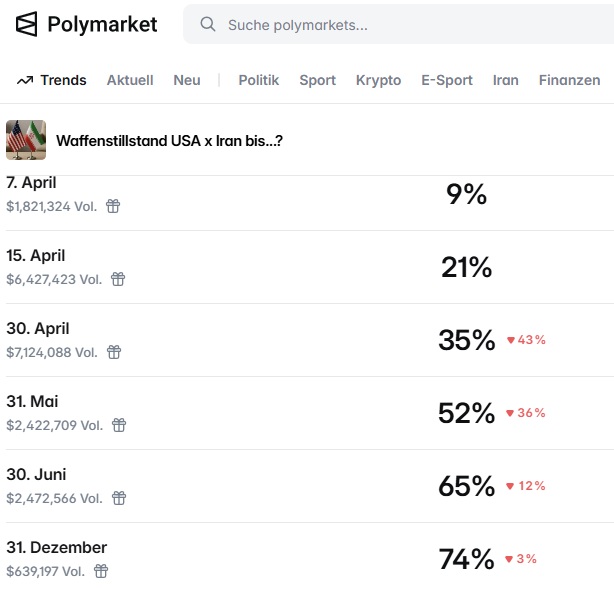Image resolution: width=614 pixels, height=589 pixels.
Task: Focus the Suche polymarkets search field
Action: [400, 24]
